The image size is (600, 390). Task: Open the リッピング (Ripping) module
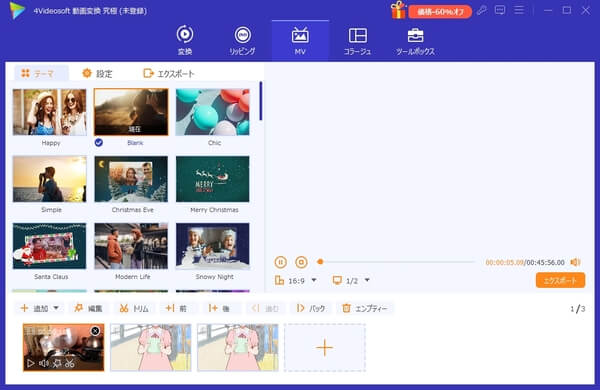click(242, 41)
